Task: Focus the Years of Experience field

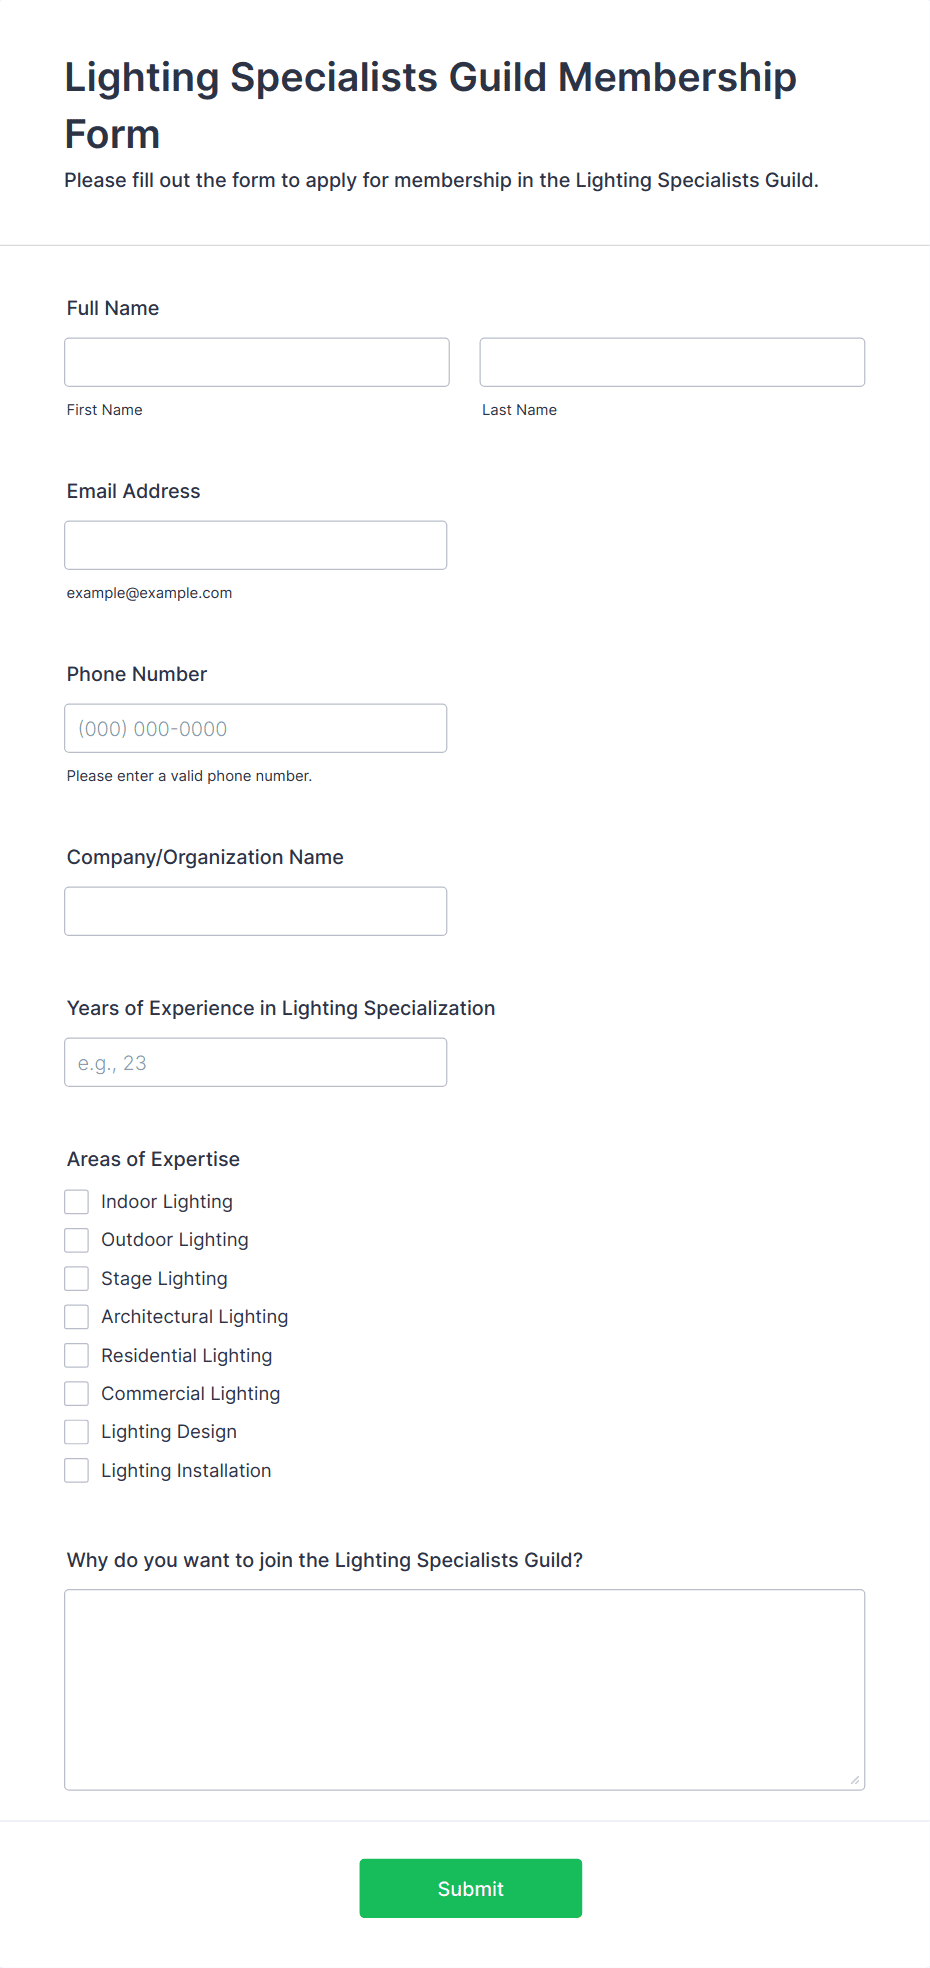Action: 256,1062
